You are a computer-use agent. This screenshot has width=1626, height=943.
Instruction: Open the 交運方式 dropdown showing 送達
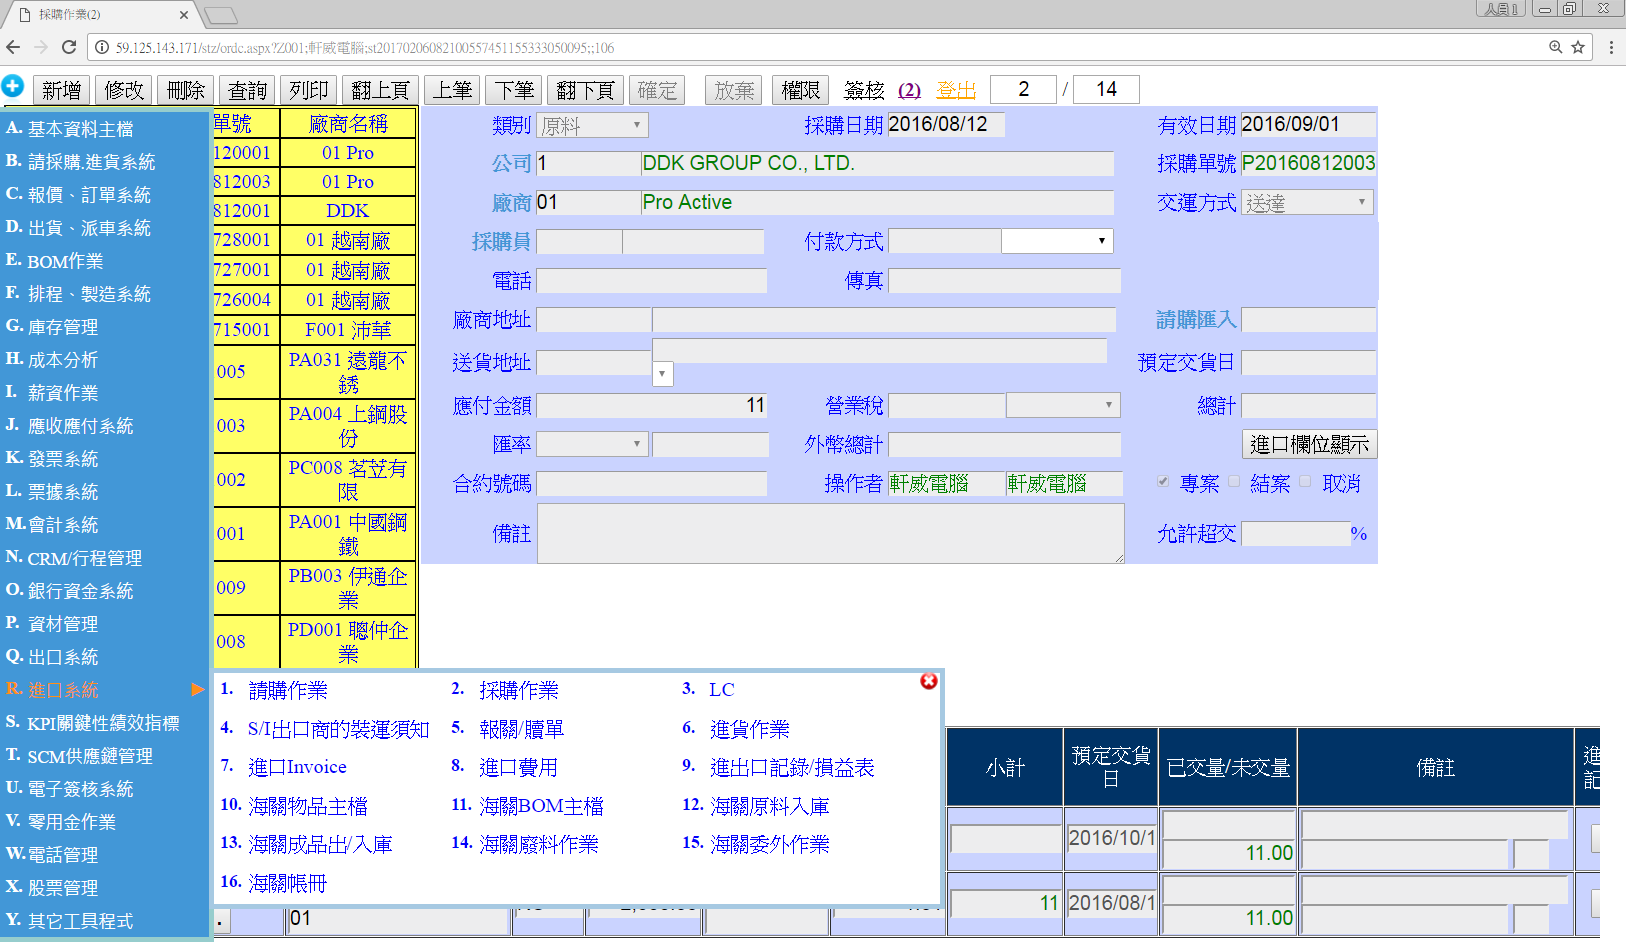click(1307, 203)
